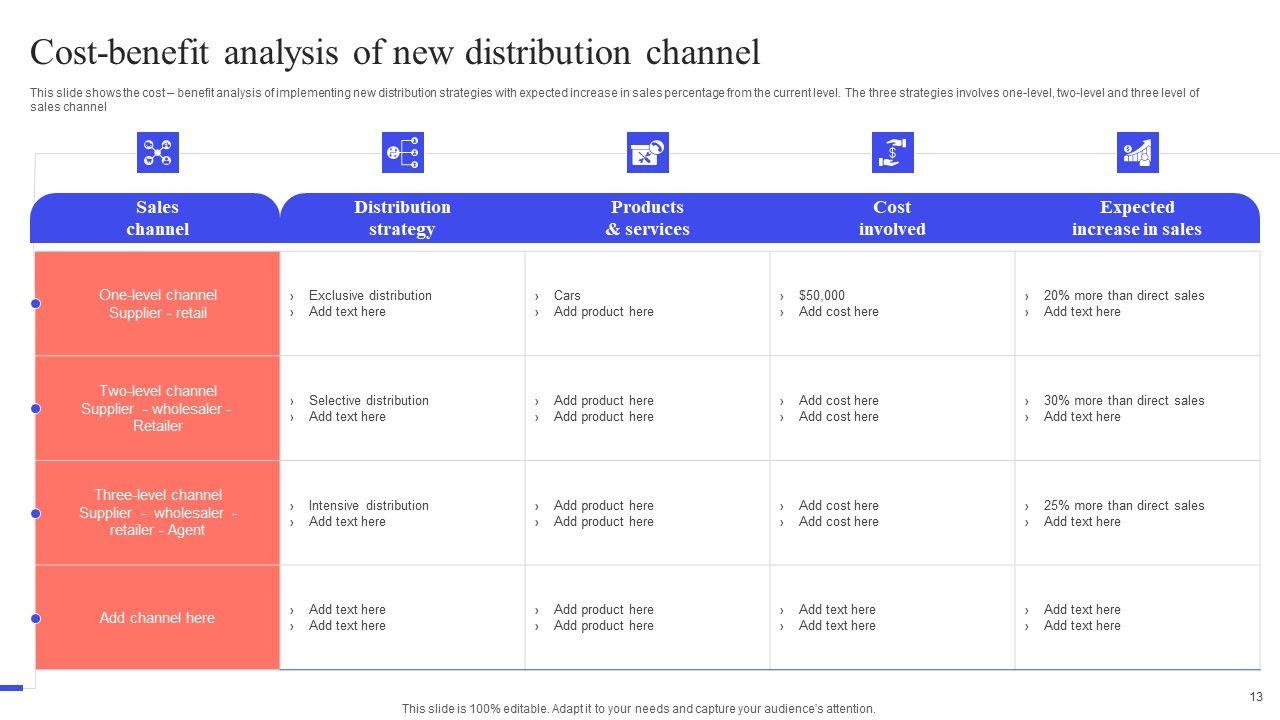Image resolution: width=1280 pixels, height=720 pixels.
Task: Select the $50,000 cost entry
Action: click(x=821, y=296)
